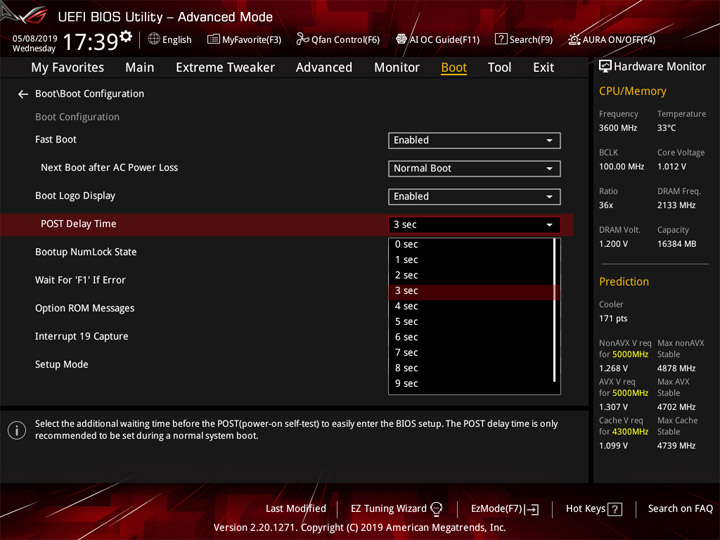Screen dimensions: 720x540
Task: Click the 16384 MB capacity value
Action: pyautogui.click(x=676, y=244)
